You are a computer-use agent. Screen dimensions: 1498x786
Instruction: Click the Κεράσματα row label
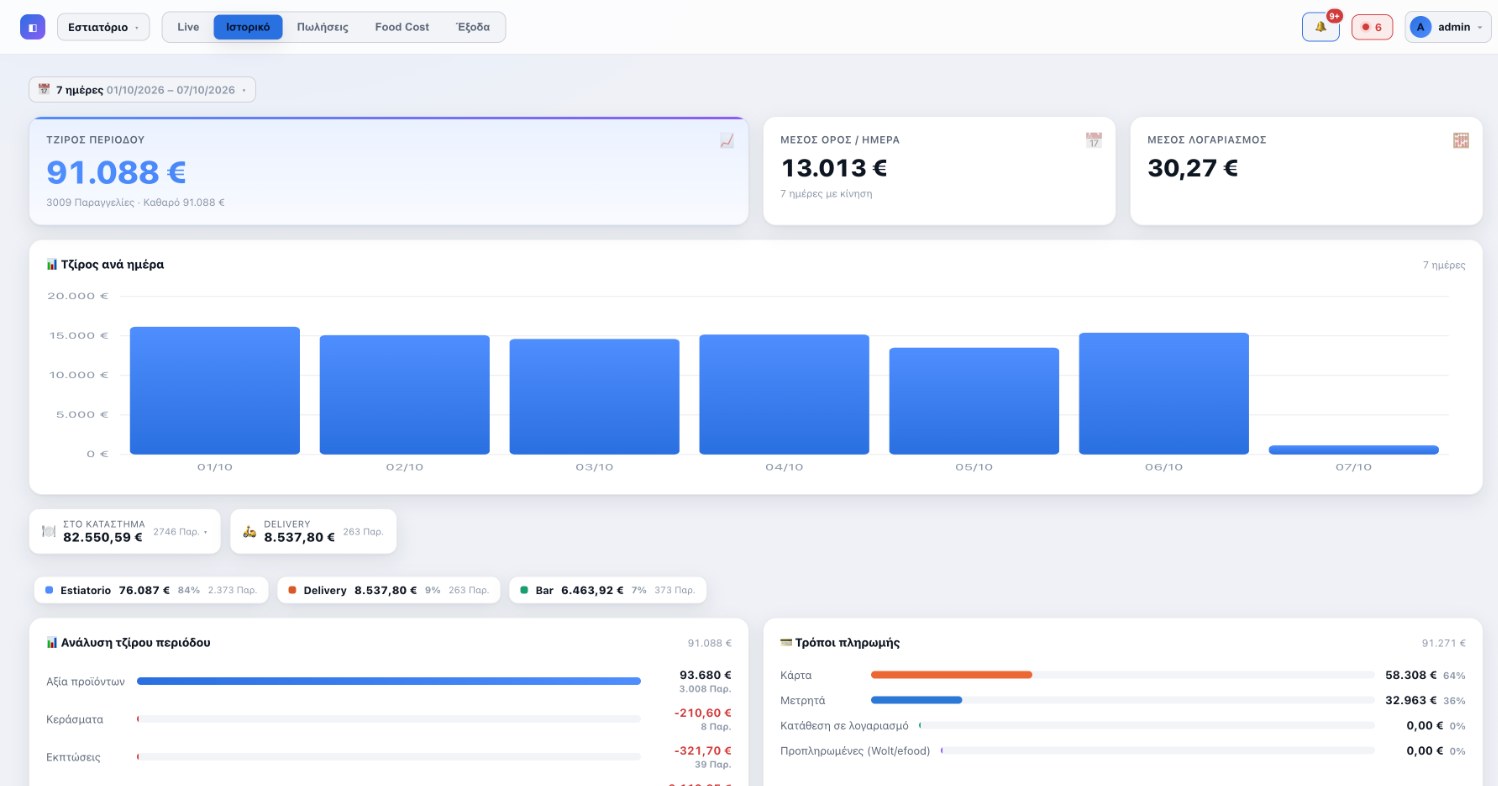[75, 719]
